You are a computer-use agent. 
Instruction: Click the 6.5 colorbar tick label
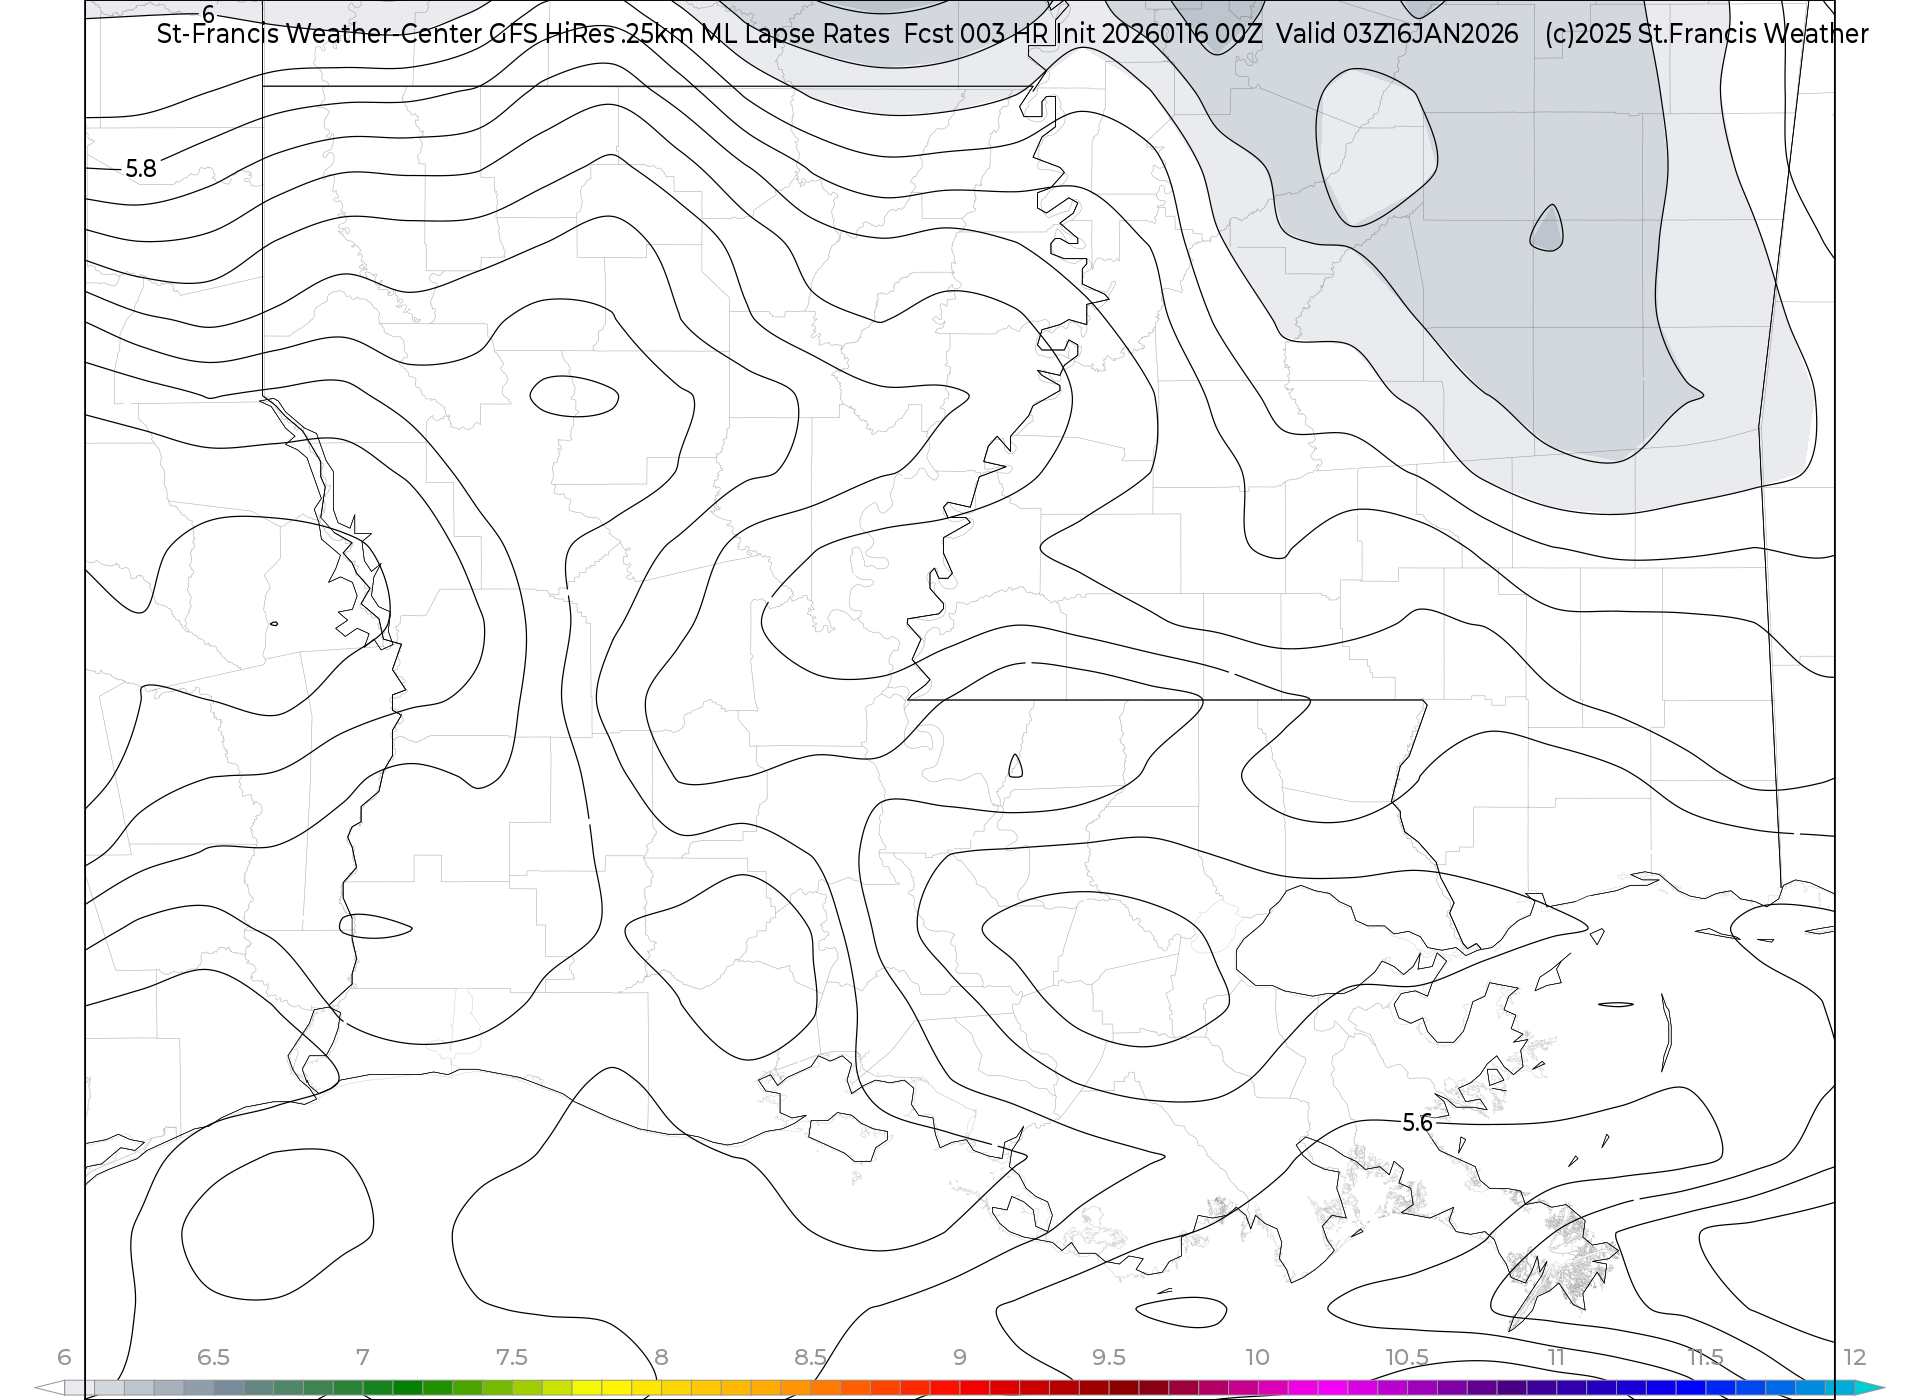click(213, 1358)
